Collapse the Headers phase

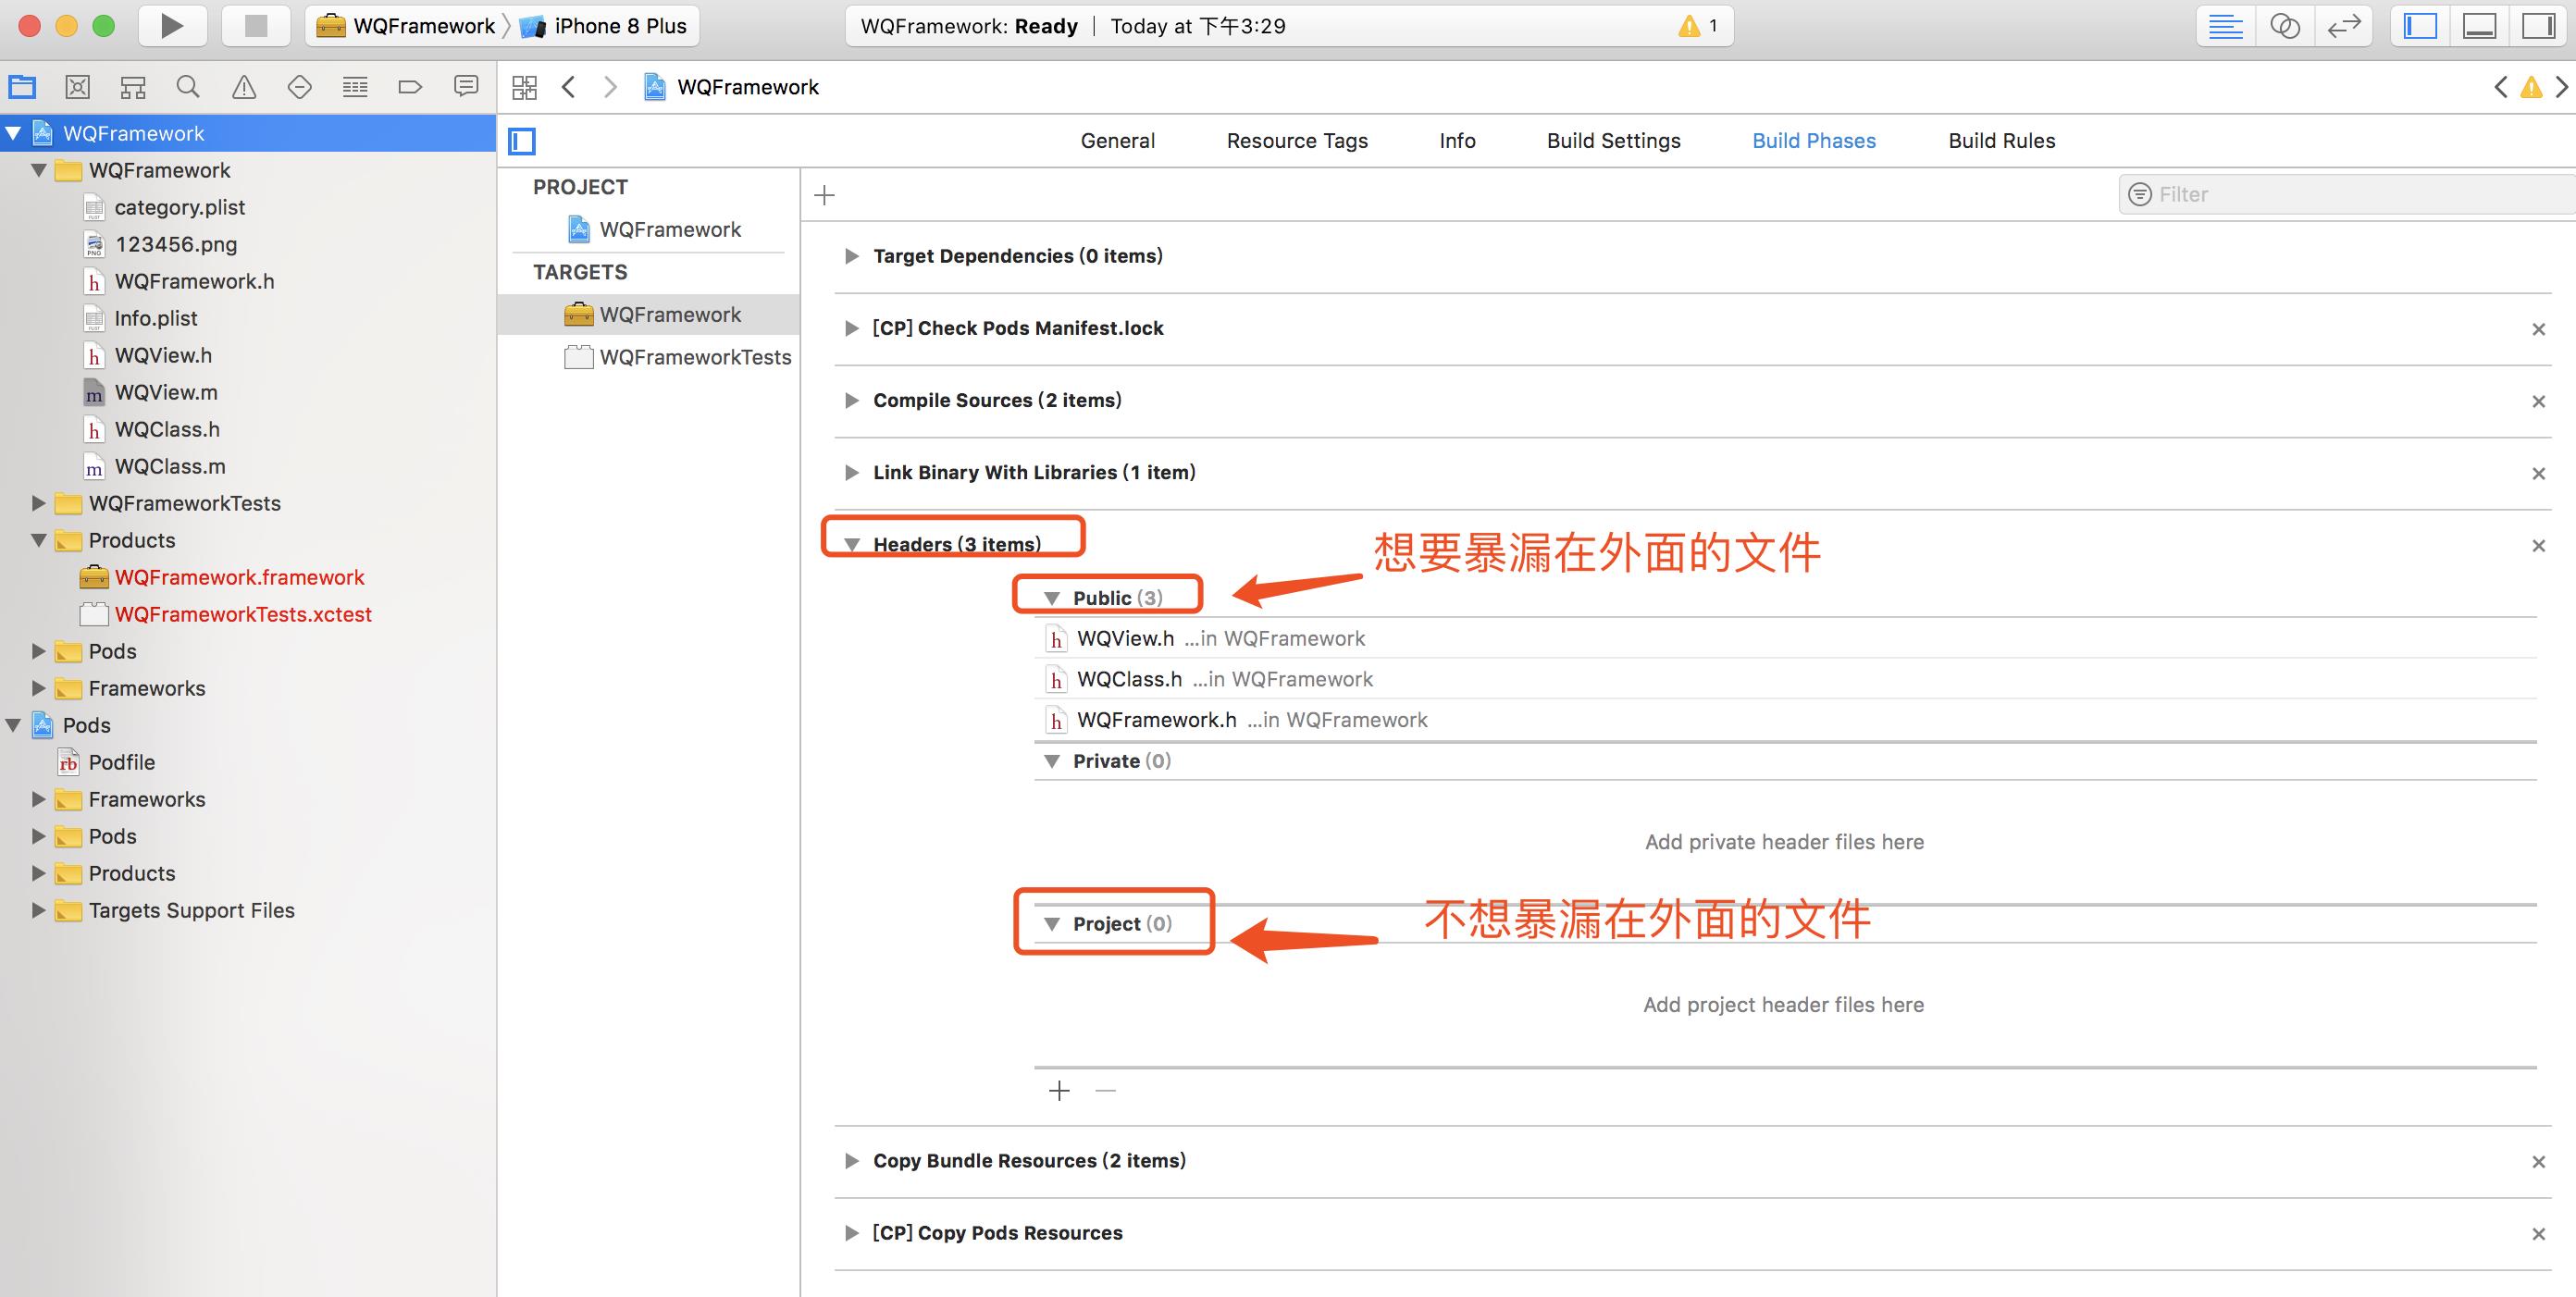851,545
